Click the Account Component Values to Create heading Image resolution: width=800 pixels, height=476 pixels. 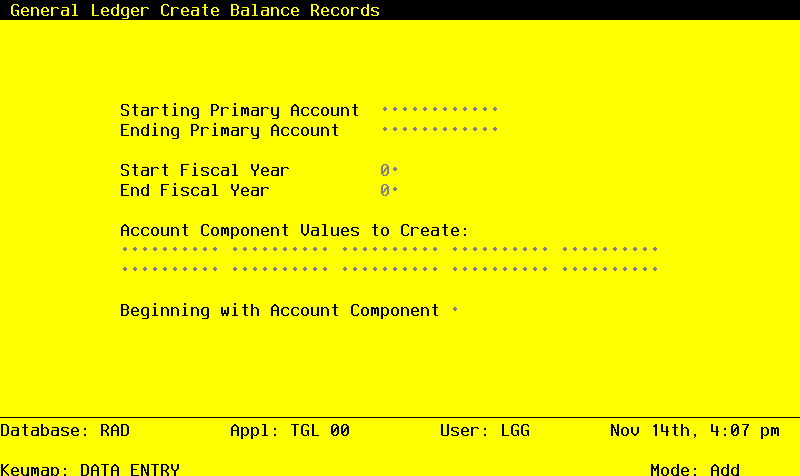point(294,230)
